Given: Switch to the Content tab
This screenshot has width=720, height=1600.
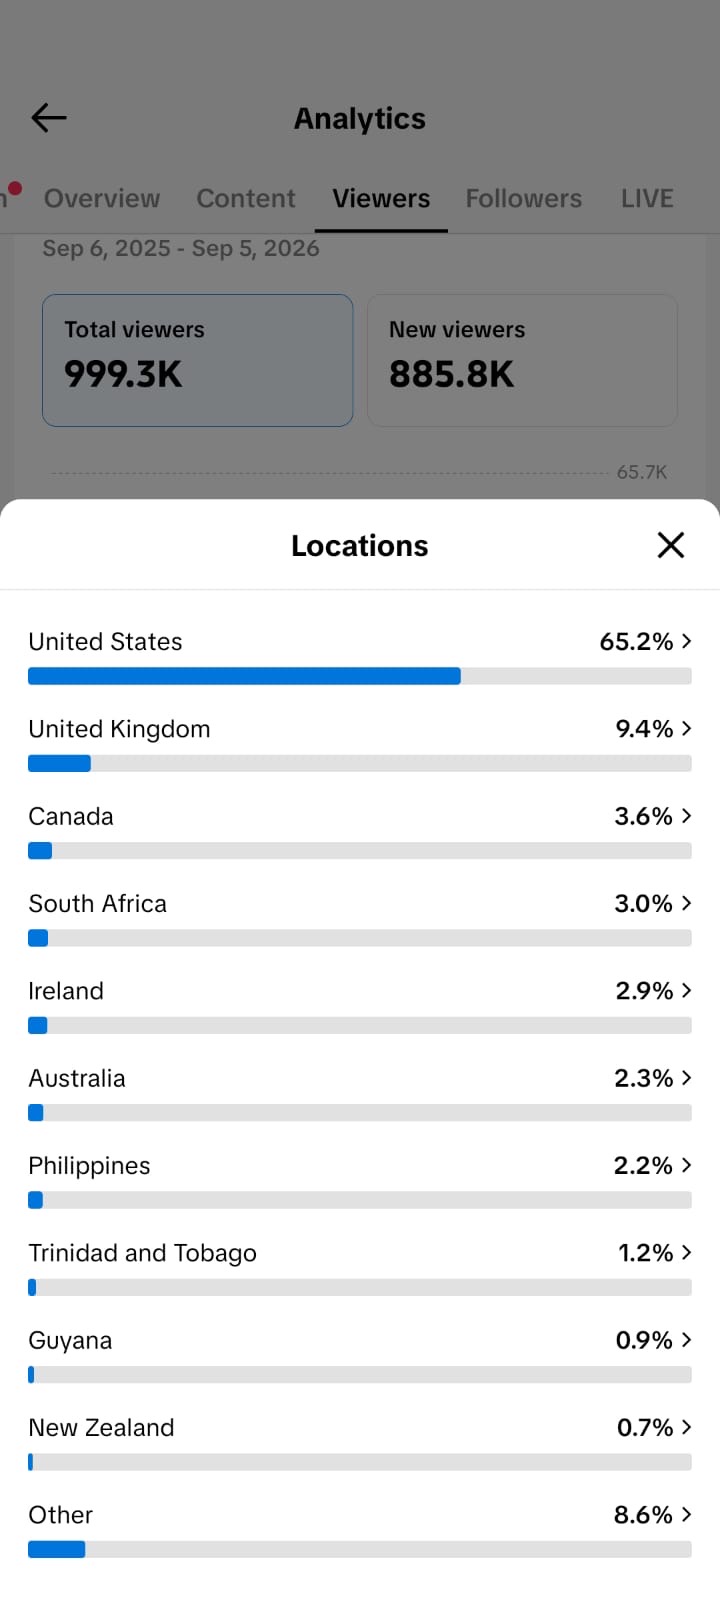Looking at the screenshot, I should click(x=246, y=198).
